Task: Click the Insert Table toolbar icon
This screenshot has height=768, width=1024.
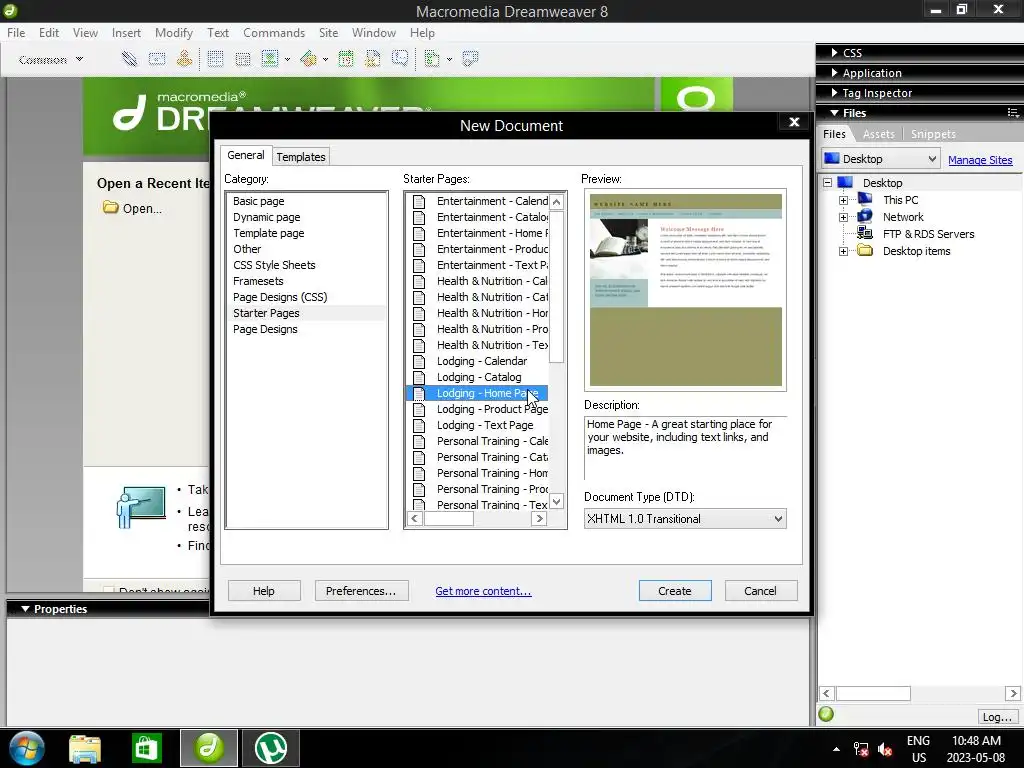Action: click(x=215, y=59)
